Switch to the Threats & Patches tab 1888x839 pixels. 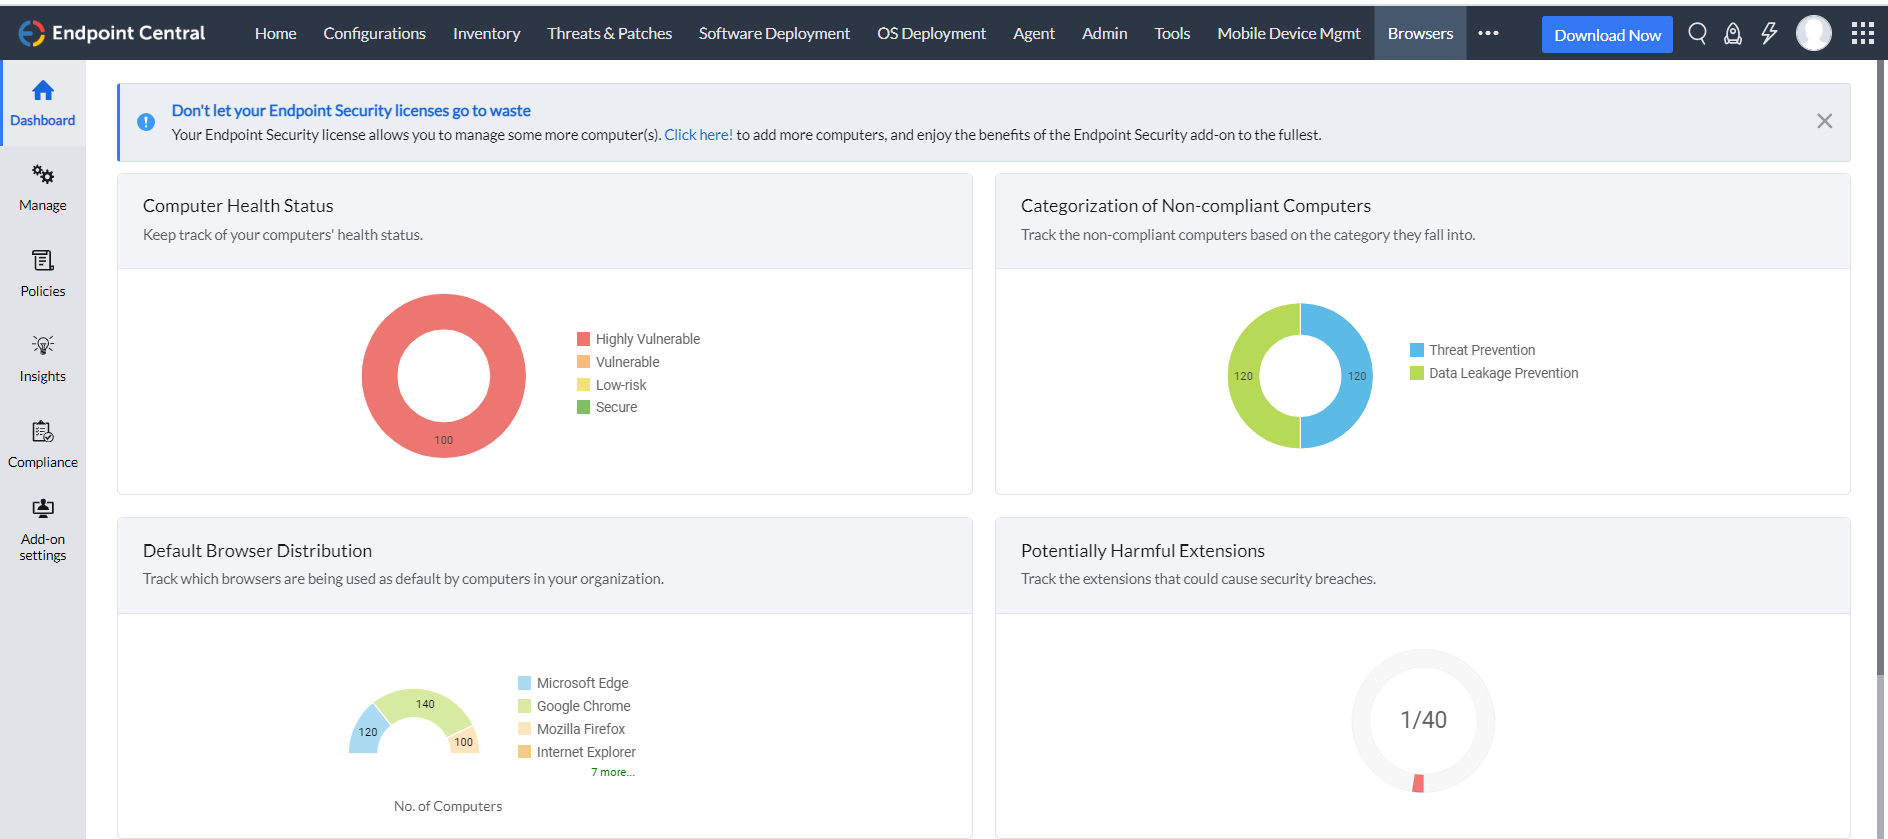tap(609, 34)
